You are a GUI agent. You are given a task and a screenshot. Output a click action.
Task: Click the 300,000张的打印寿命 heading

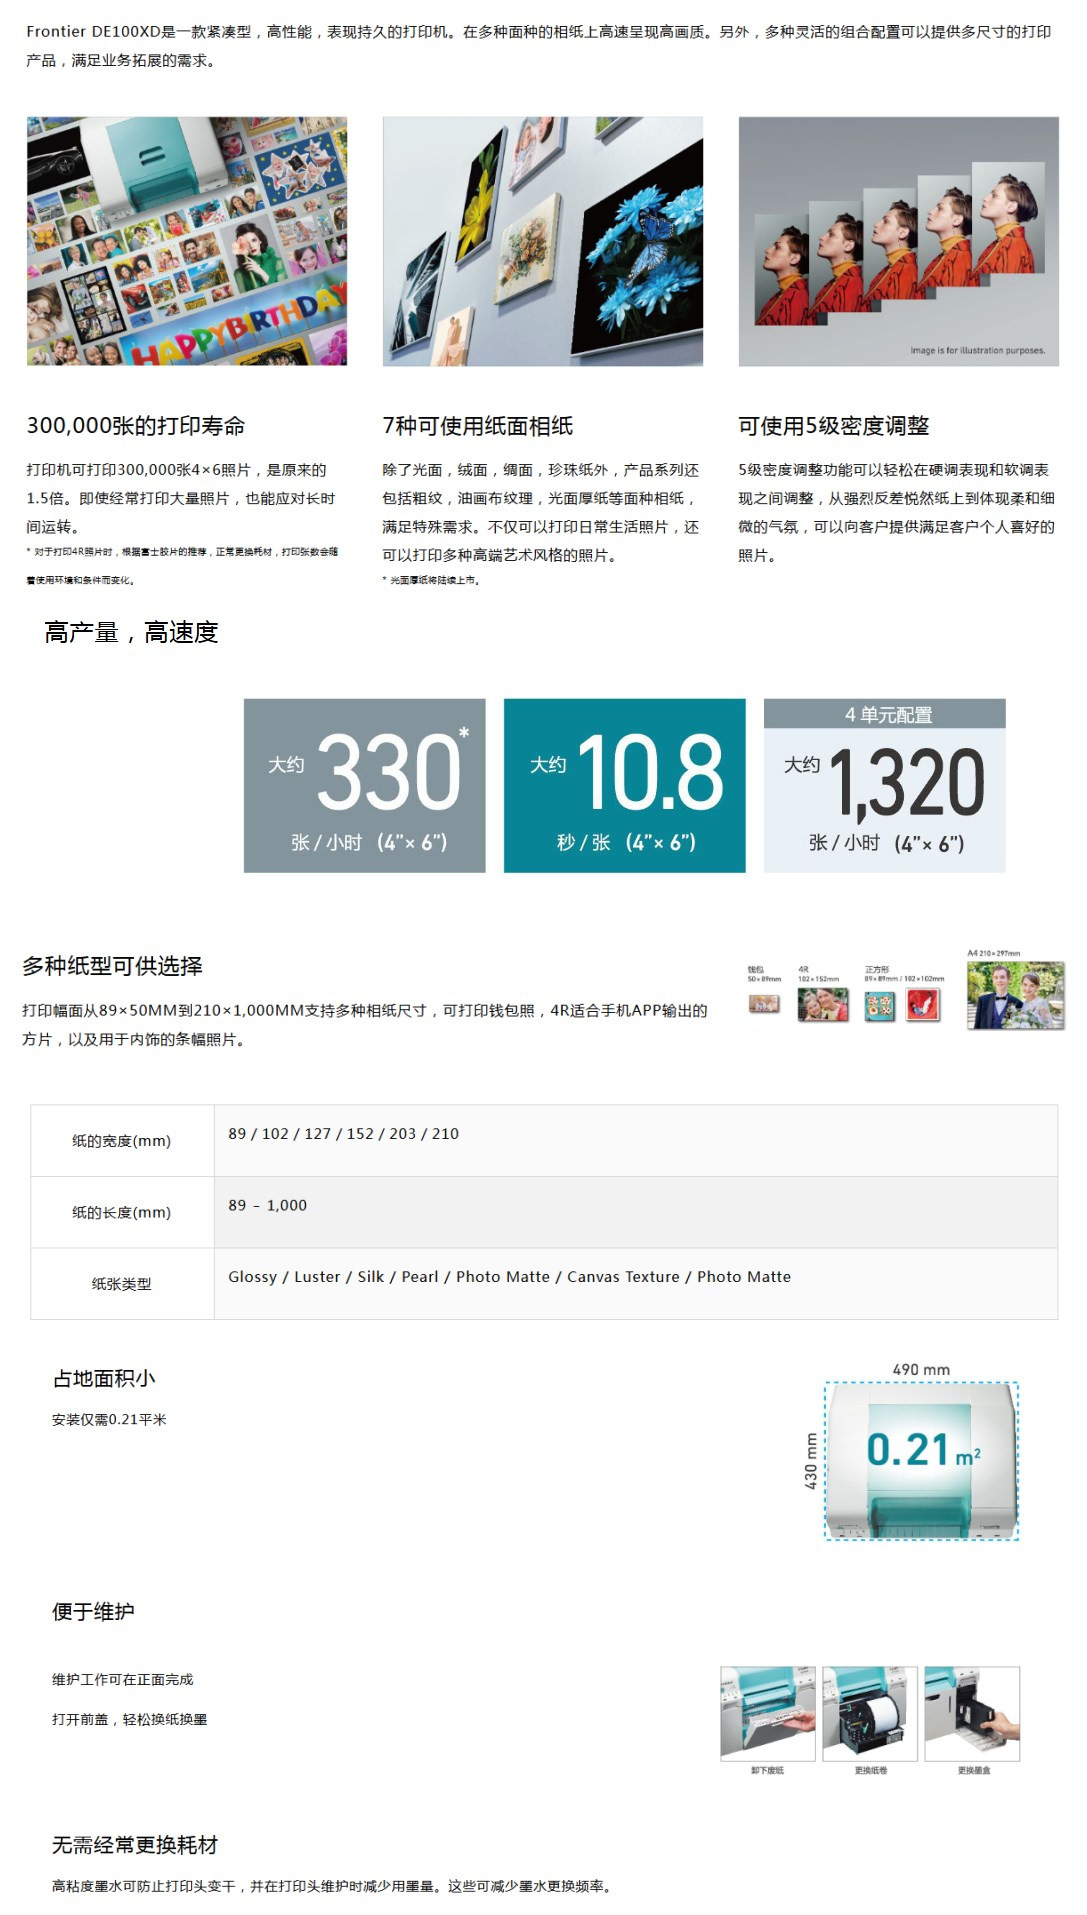[x=136, y=426]
